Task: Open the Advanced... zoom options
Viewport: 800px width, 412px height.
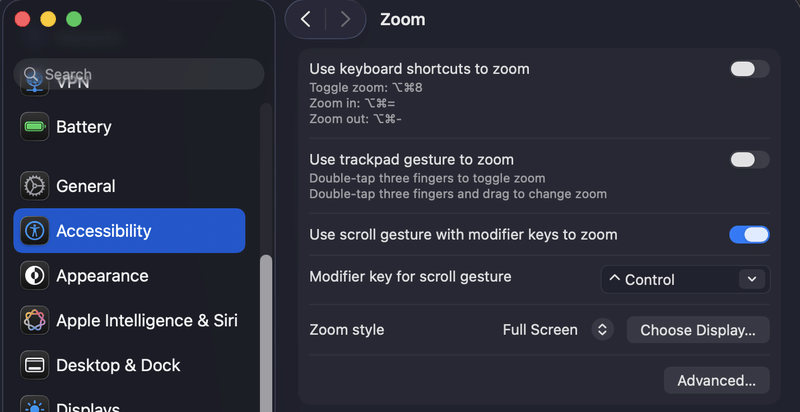Action: [716, 380]
